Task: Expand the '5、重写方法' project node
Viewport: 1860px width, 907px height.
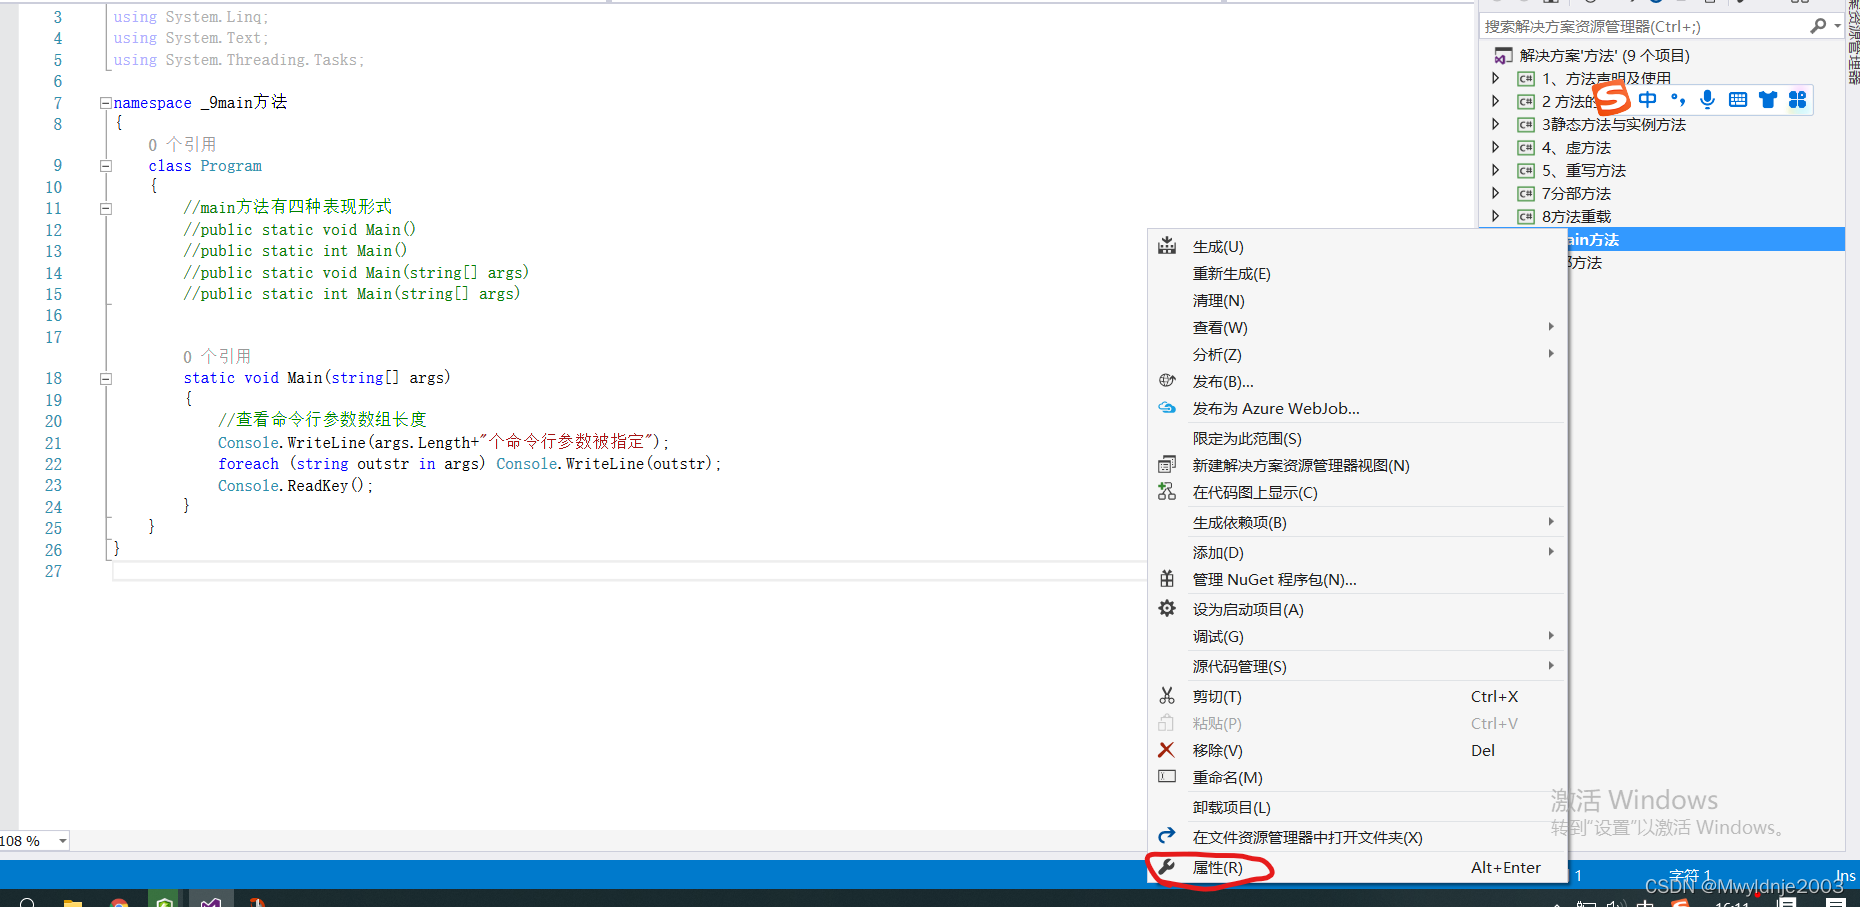Action: pos(1496,170)
